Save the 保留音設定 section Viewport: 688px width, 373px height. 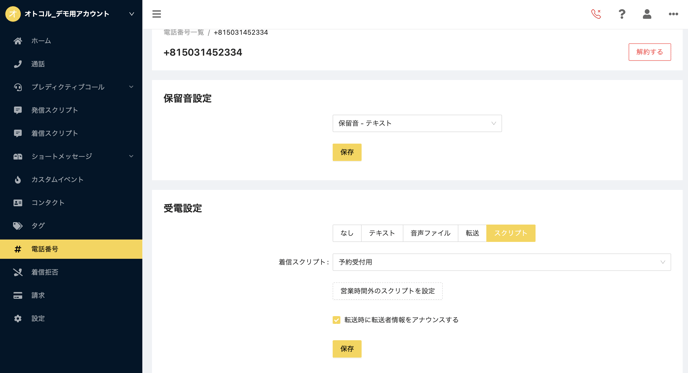(347, 152)
